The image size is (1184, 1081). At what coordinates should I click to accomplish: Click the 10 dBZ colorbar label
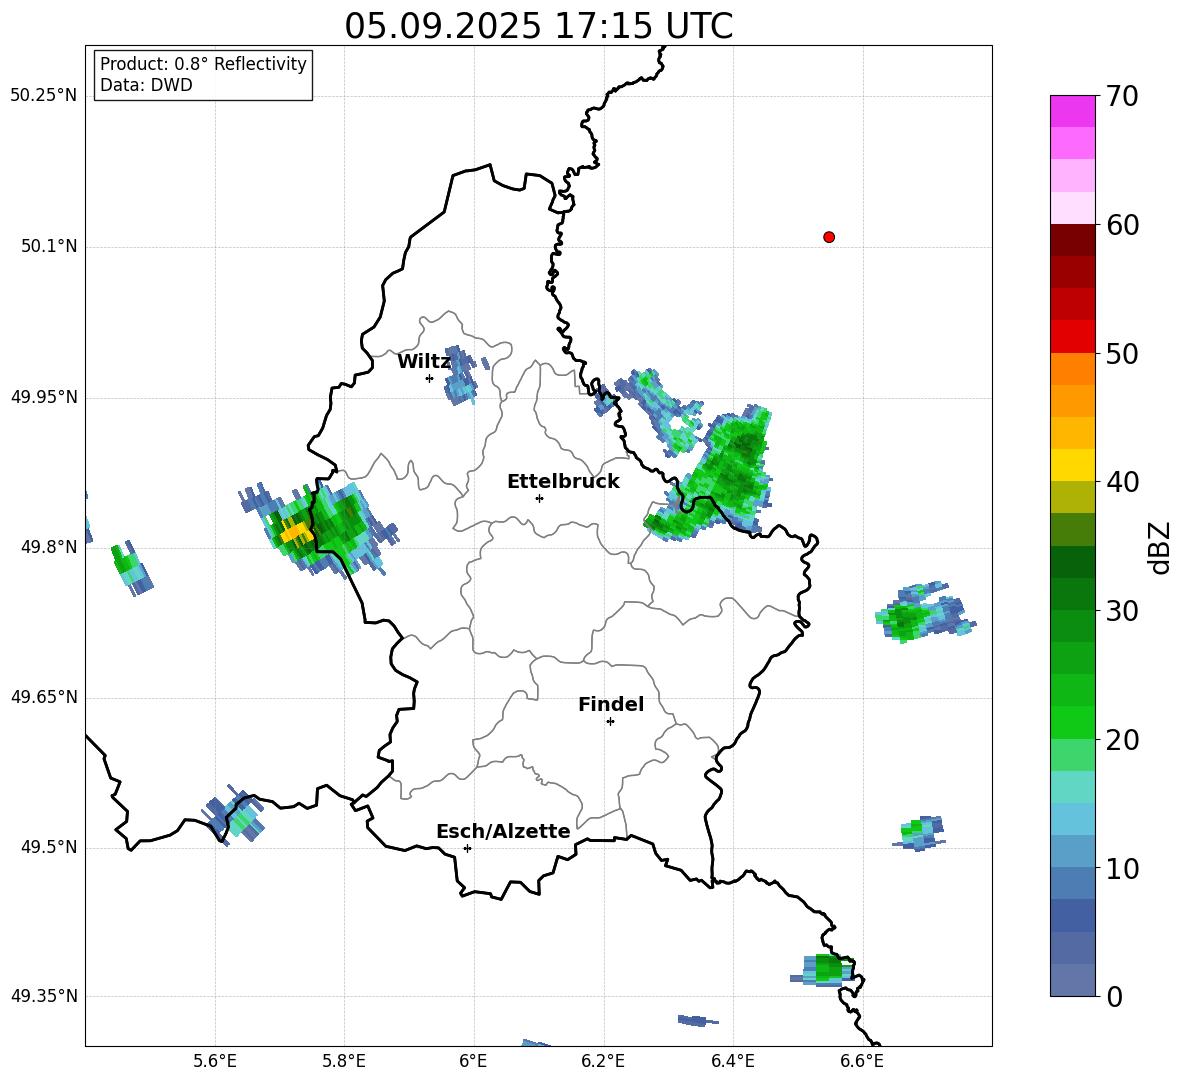1122,868
